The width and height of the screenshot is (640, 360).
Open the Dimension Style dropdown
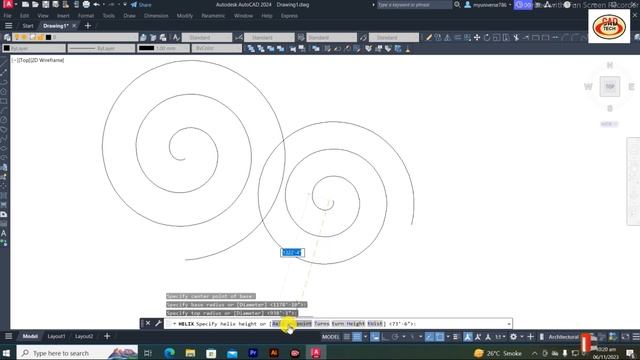269,37
